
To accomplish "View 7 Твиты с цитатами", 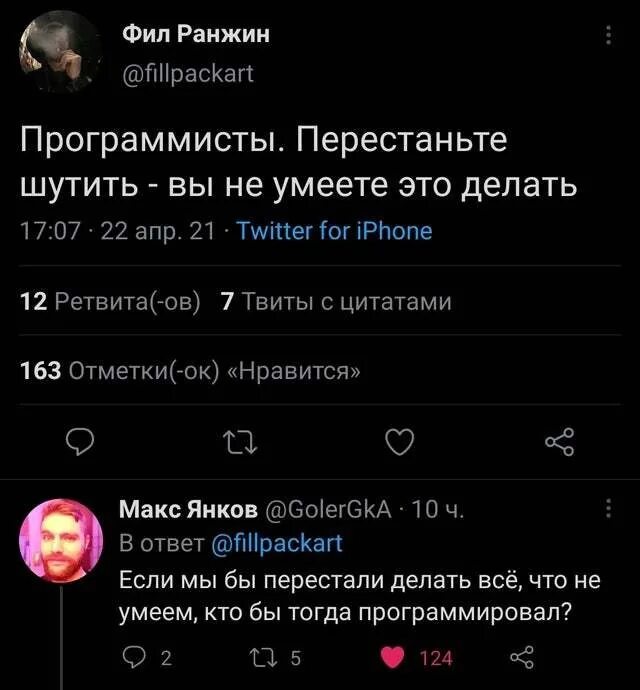I will [334, 301].
